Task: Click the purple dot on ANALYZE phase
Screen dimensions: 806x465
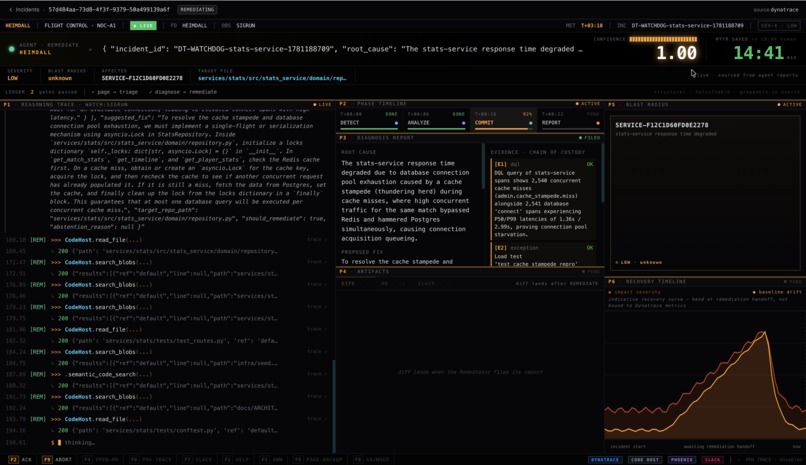Action: point(463,123)
